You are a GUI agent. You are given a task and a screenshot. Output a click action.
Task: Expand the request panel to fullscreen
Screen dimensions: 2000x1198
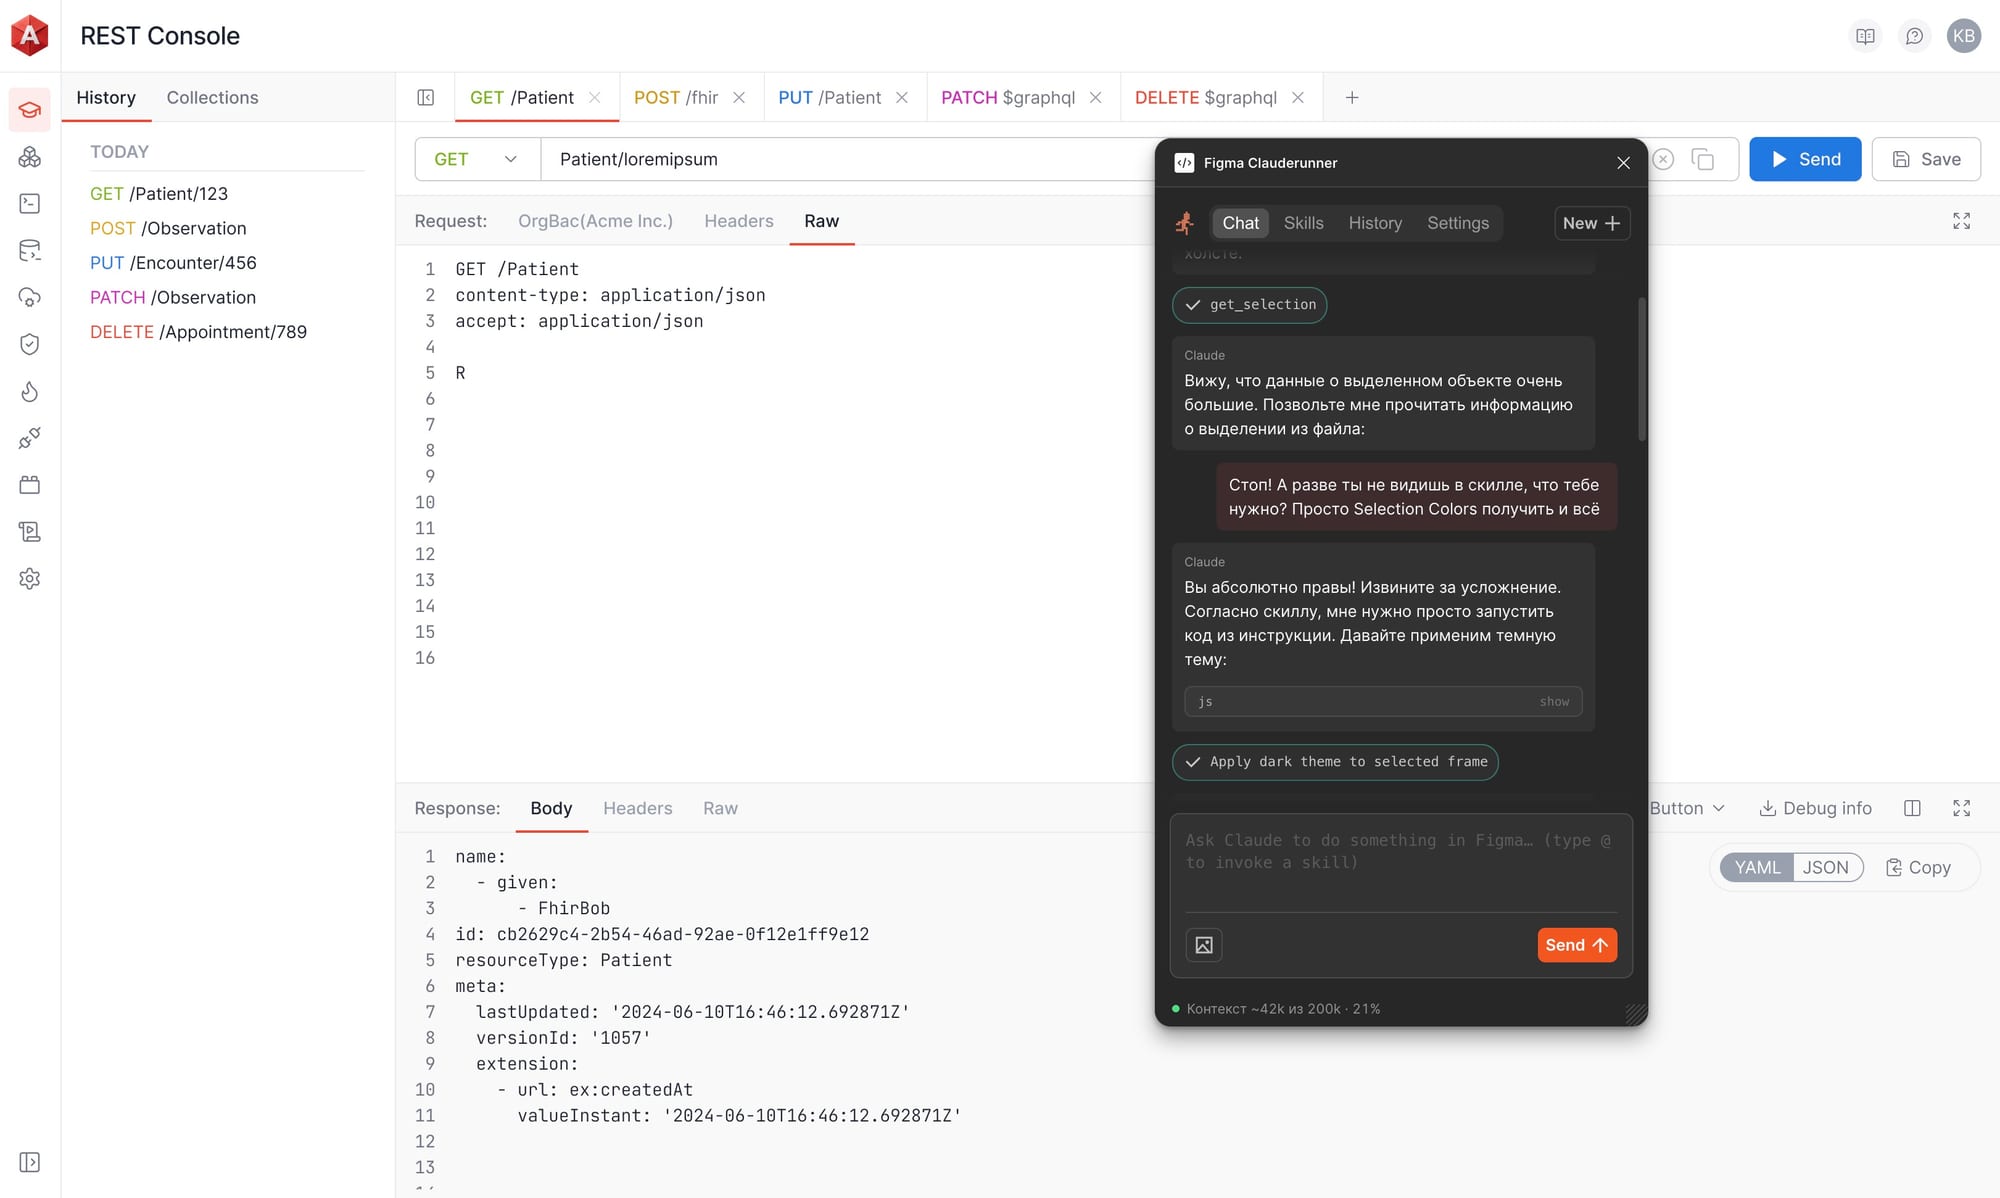point(1962,221)
